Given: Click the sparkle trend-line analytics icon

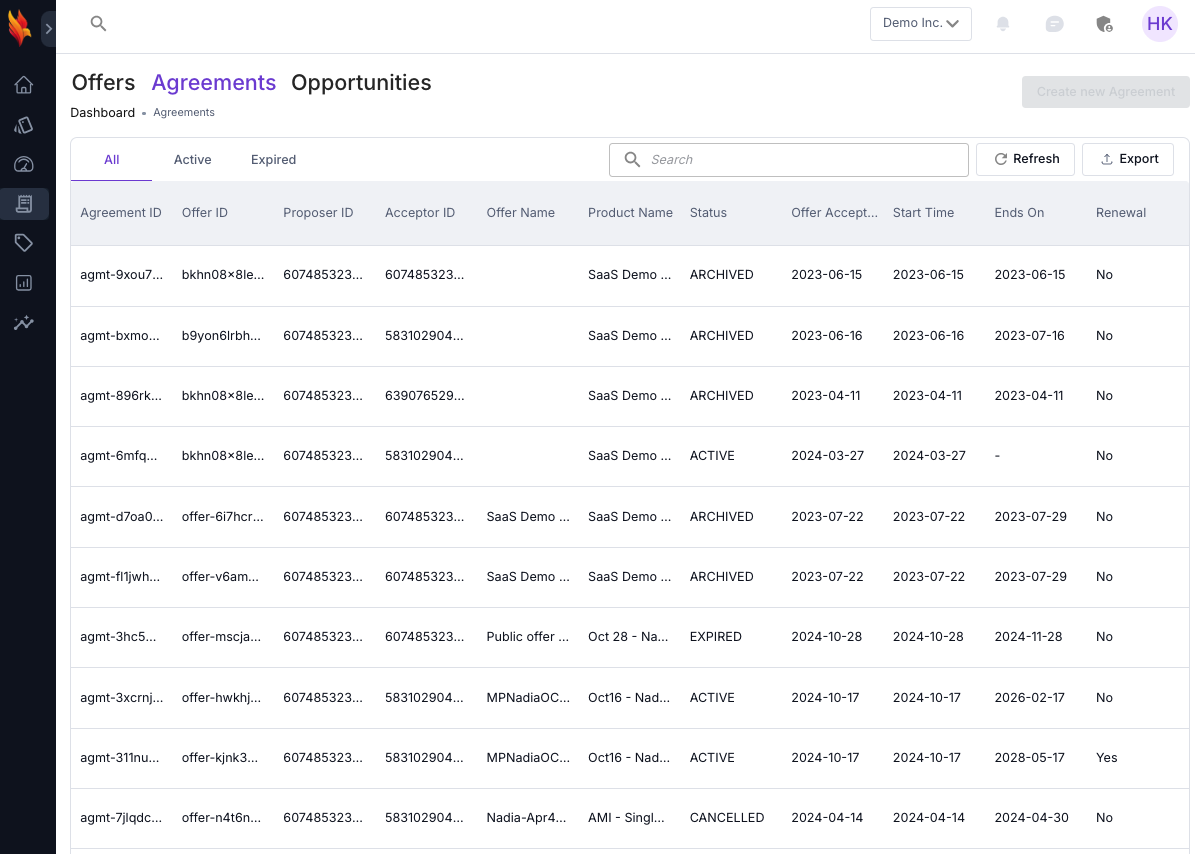Looking at the screenshot, I should click(24, 323).
